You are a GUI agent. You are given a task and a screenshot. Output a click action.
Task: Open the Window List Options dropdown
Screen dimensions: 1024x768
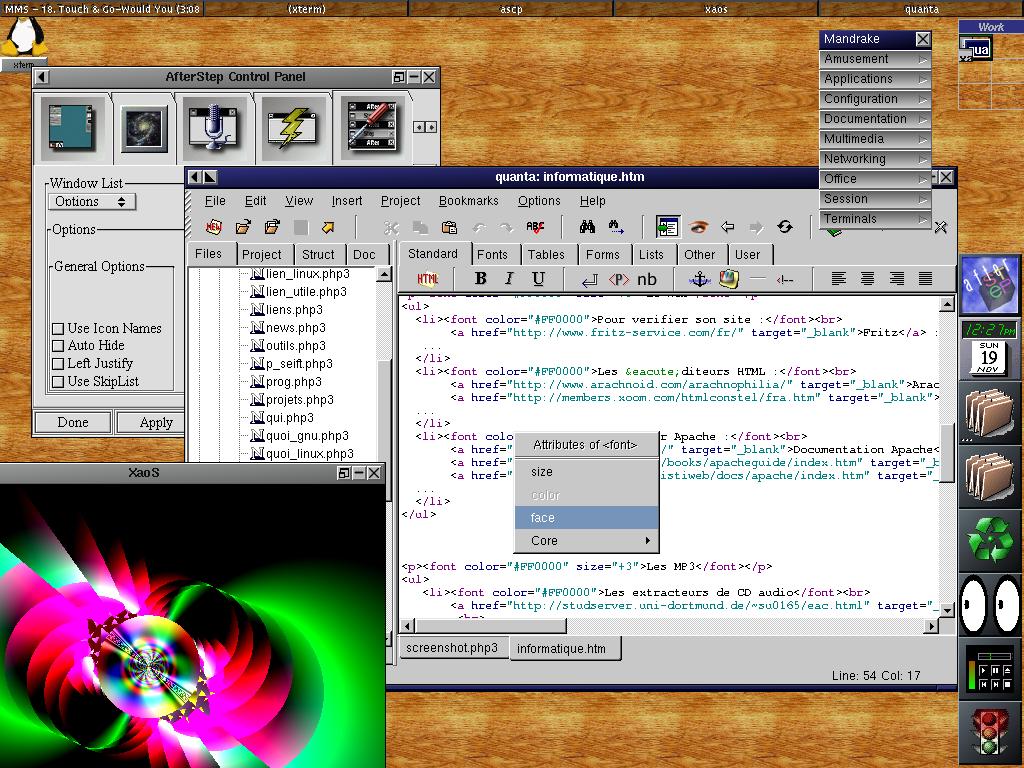tap(91, 202)
